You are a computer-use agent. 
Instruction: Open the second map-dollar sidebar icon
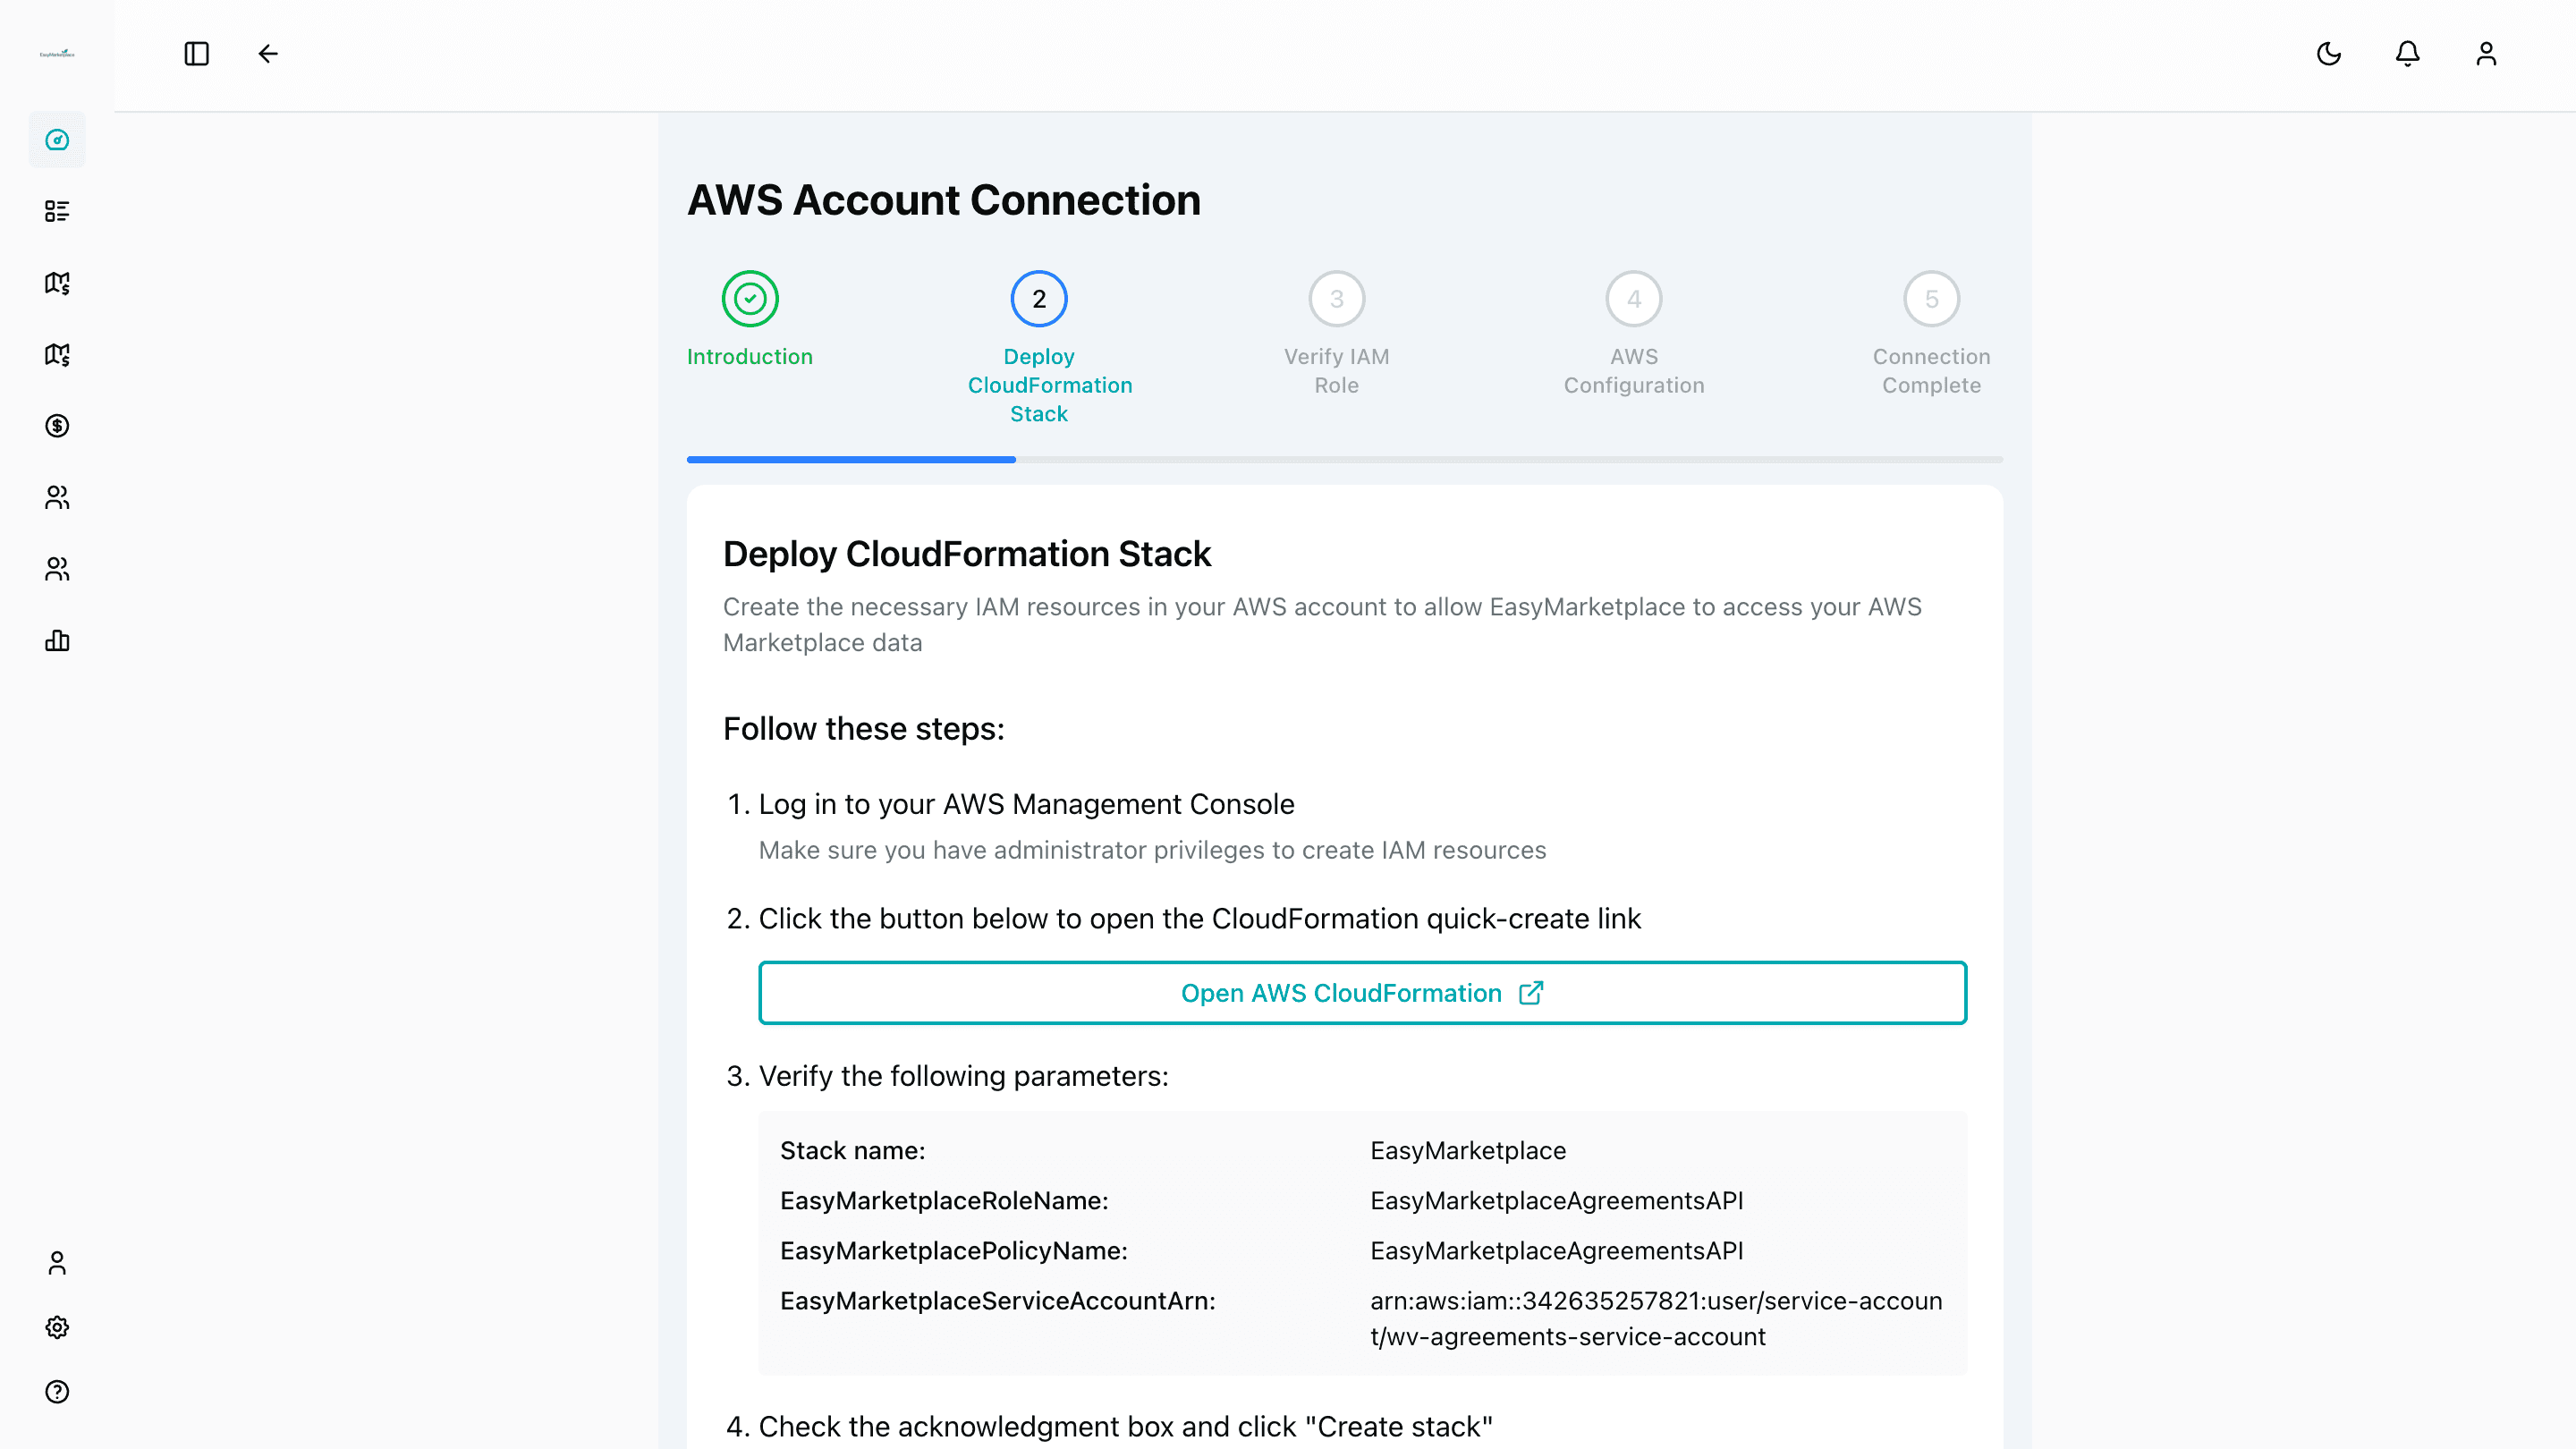click(x=57, y=355)
